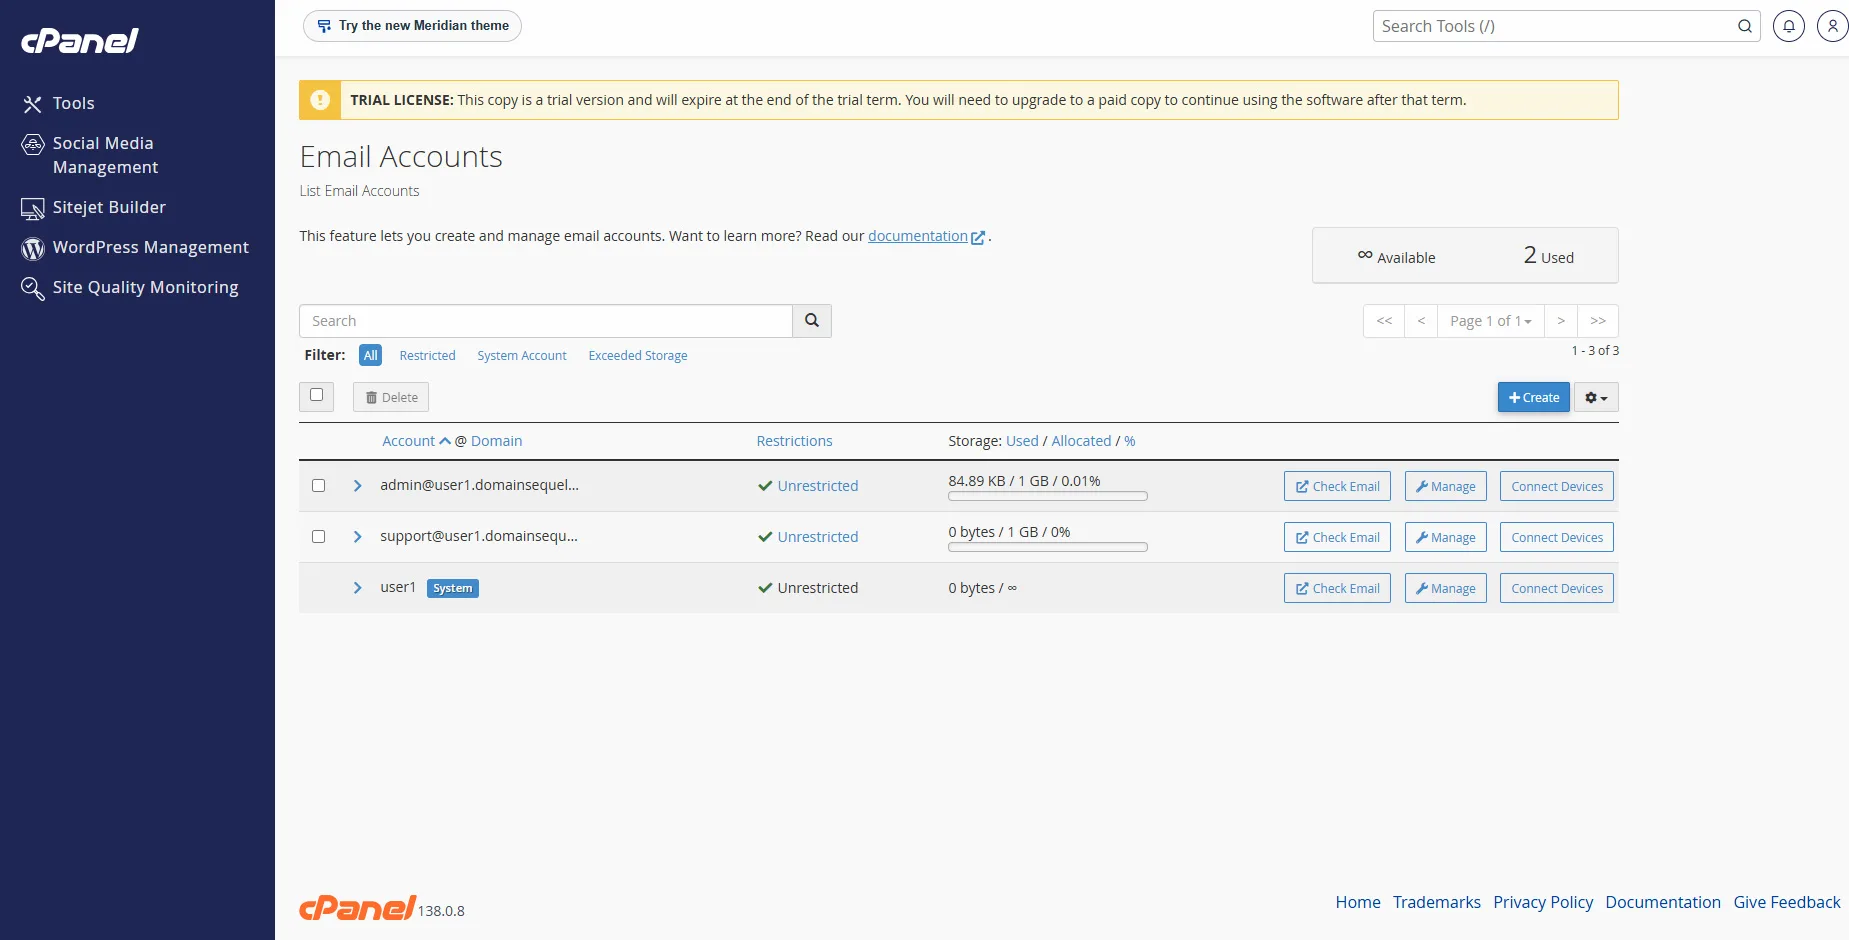This screenshot has height=940, width=1849.
Task: Check Email for admin@user1 account
Action: pyautogui.click(x=1337, y=486)
